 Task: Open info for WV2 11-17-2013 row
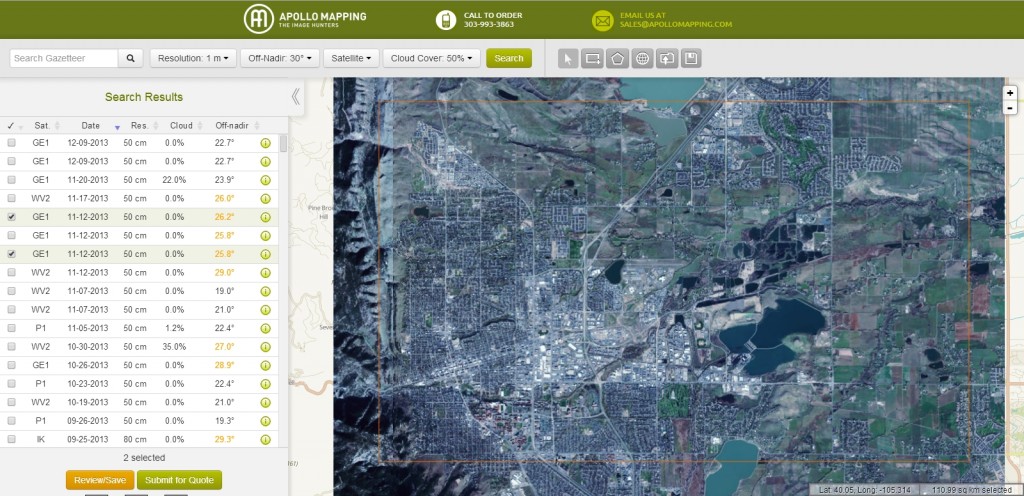[x=265, y=198]
